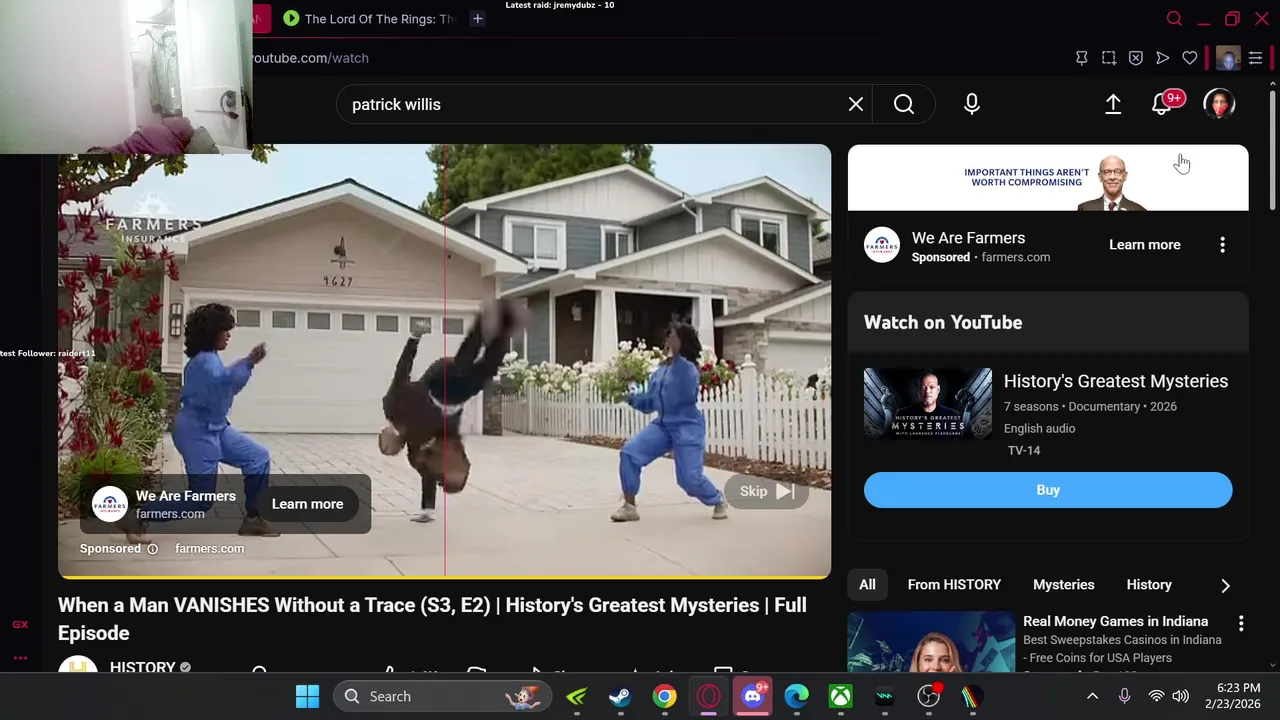
Task: Open the Windows Start menu
Action: tap(308, 696)
